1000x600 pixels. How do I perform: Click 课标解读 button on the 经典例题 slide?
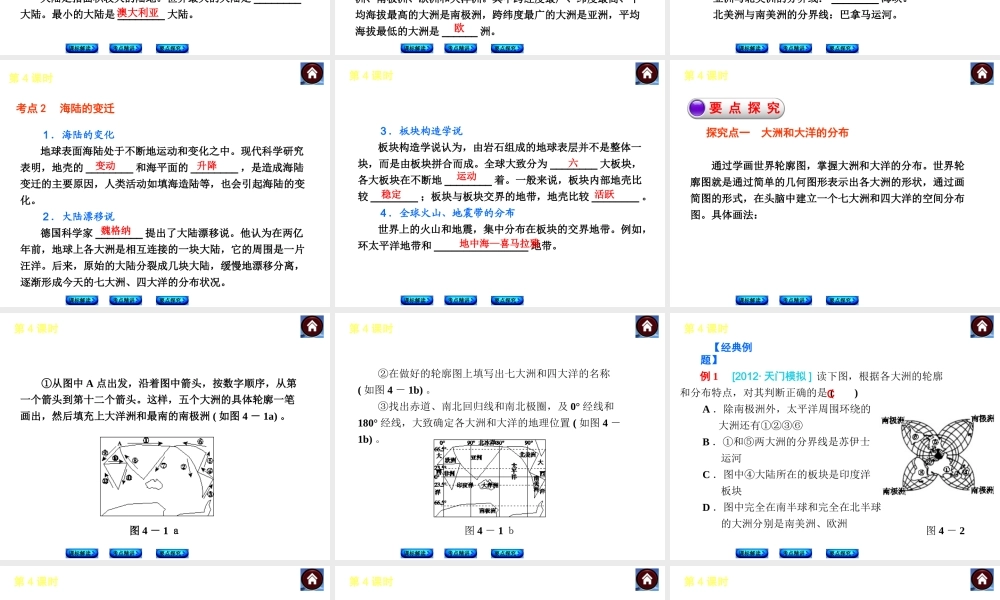point(751,553)
